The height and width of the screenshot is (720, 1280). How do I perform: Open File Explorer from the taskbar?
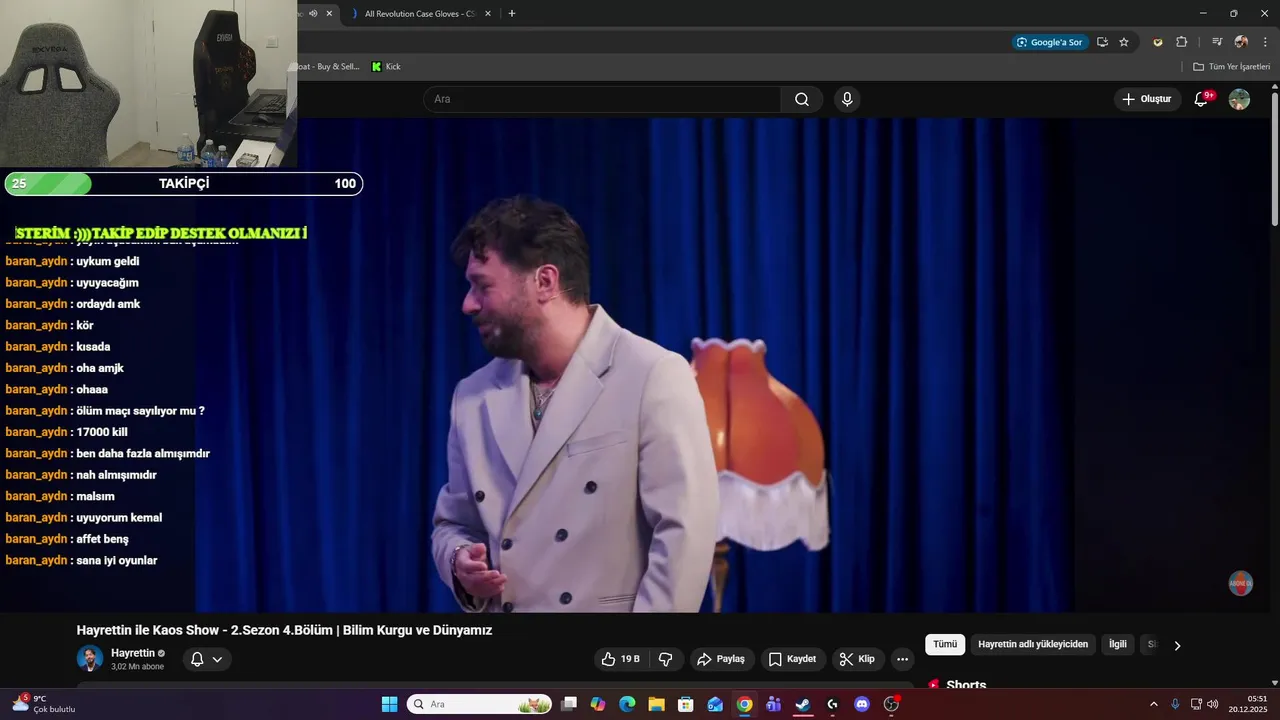click(x=656, y=704)
